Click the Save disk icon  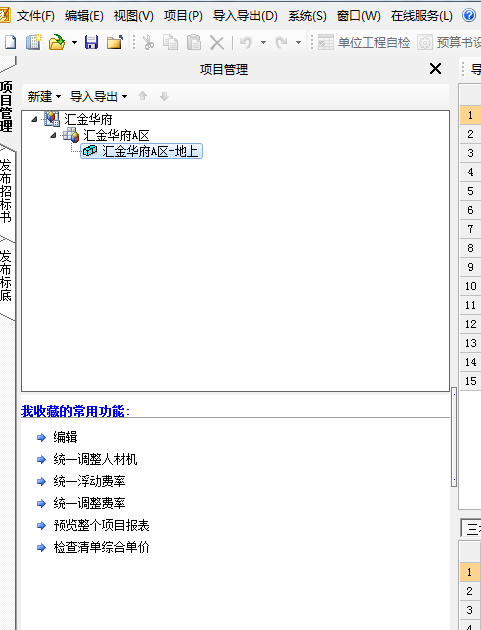coord(92,42)
